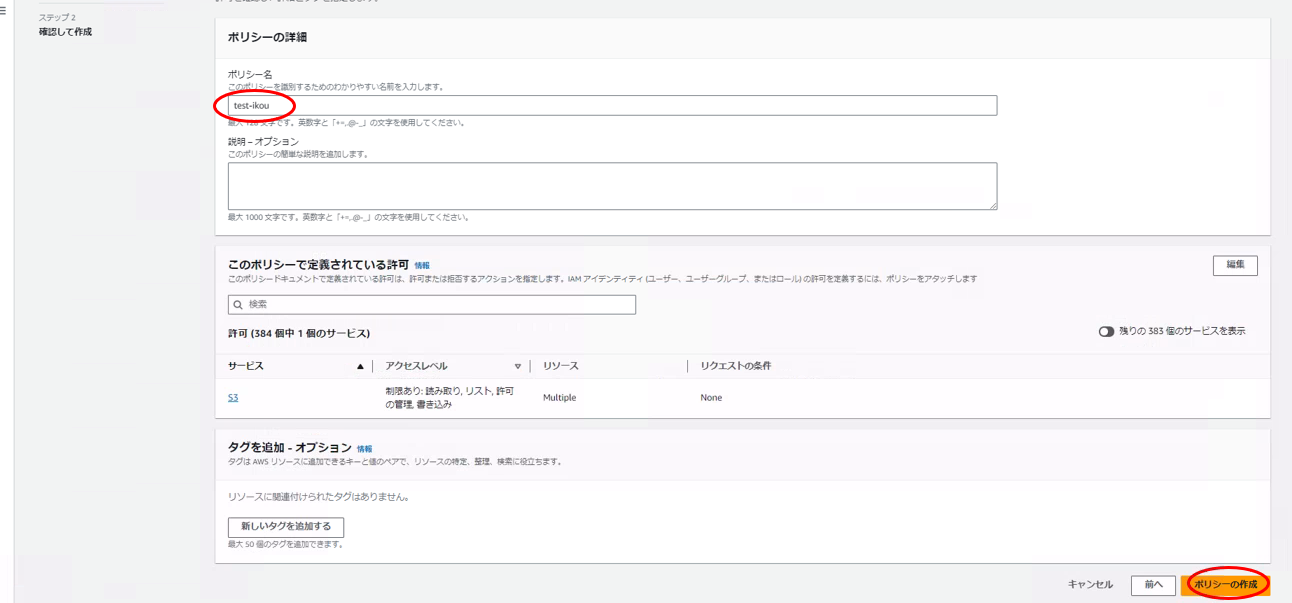Click the ポリシー名 input field with test-ikou

[x=612, y=106]
